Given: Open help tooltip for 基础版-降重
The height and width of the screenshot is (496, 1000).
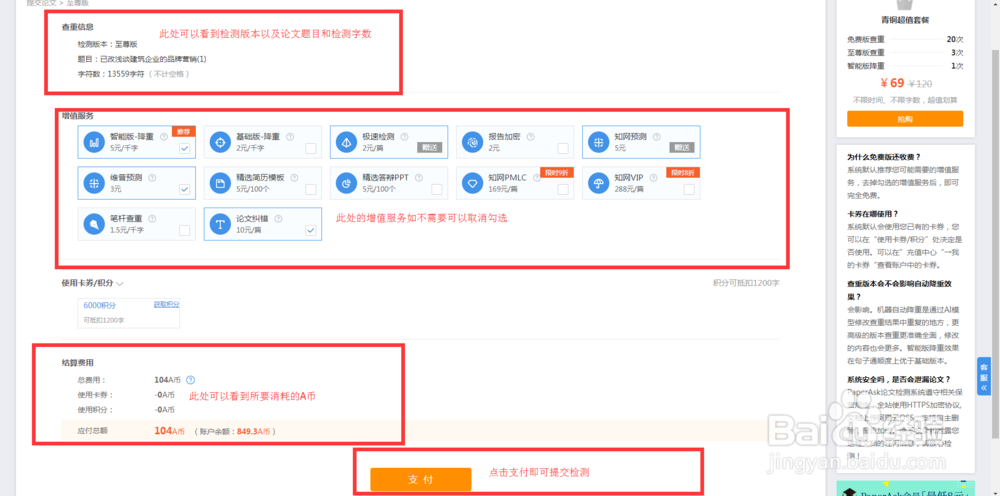Looking at the screenshot, I should (x=290, y=136).
